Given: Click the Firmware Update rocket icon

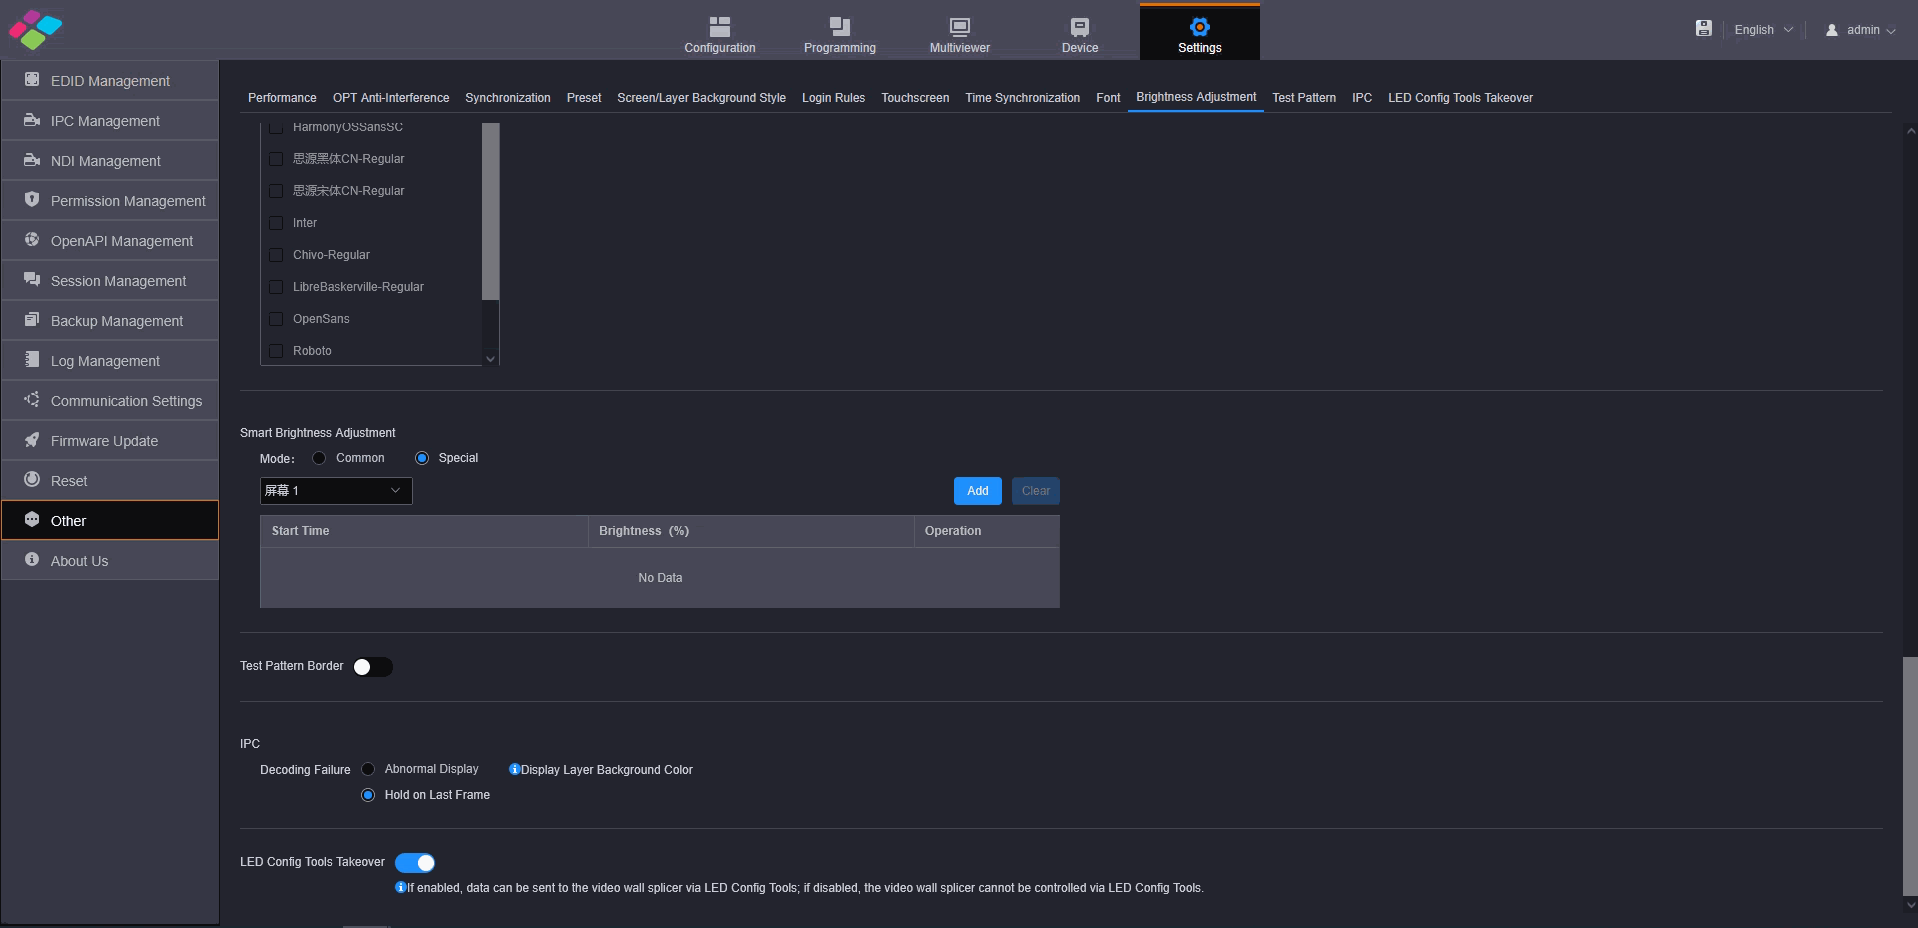Looking at the screenshot, I should [32, 440].
